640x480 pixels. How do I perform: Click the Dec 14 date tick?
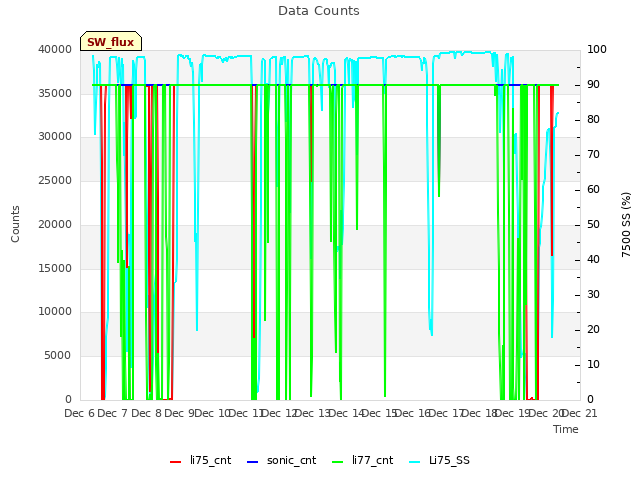click(346, 413)
